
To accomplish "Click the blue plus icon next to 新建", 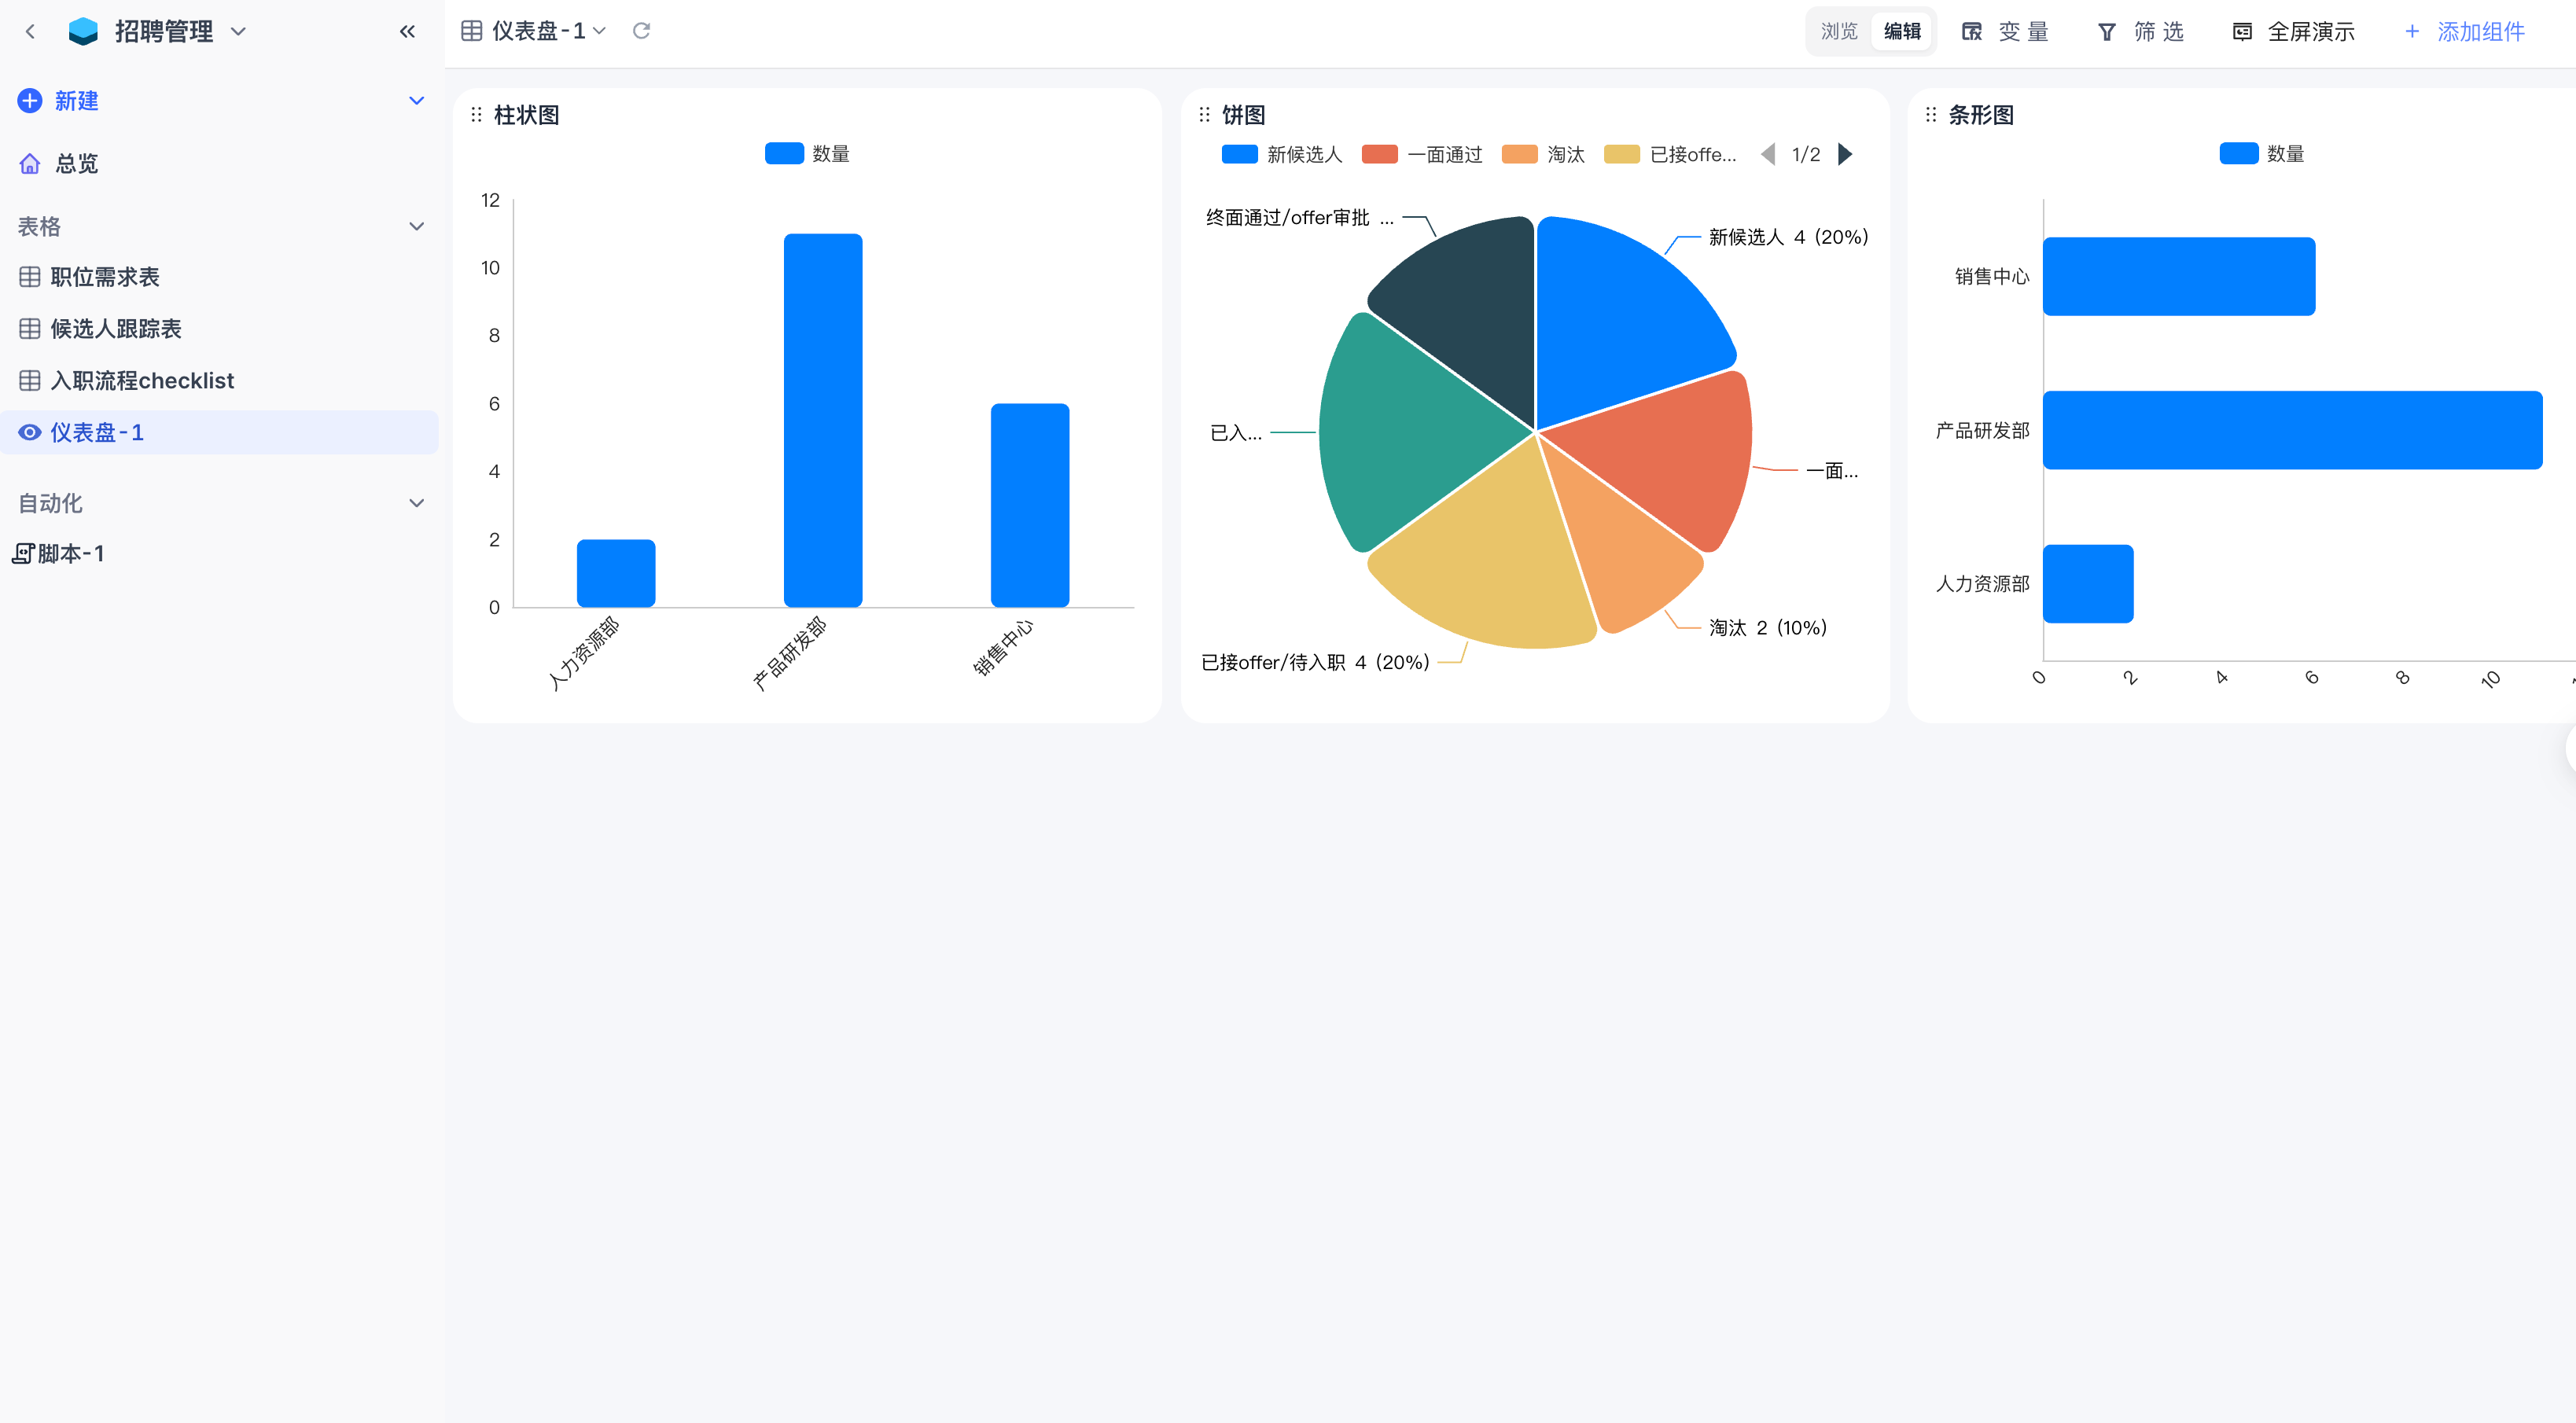I will pyautogui.click(x=30, y=101).
